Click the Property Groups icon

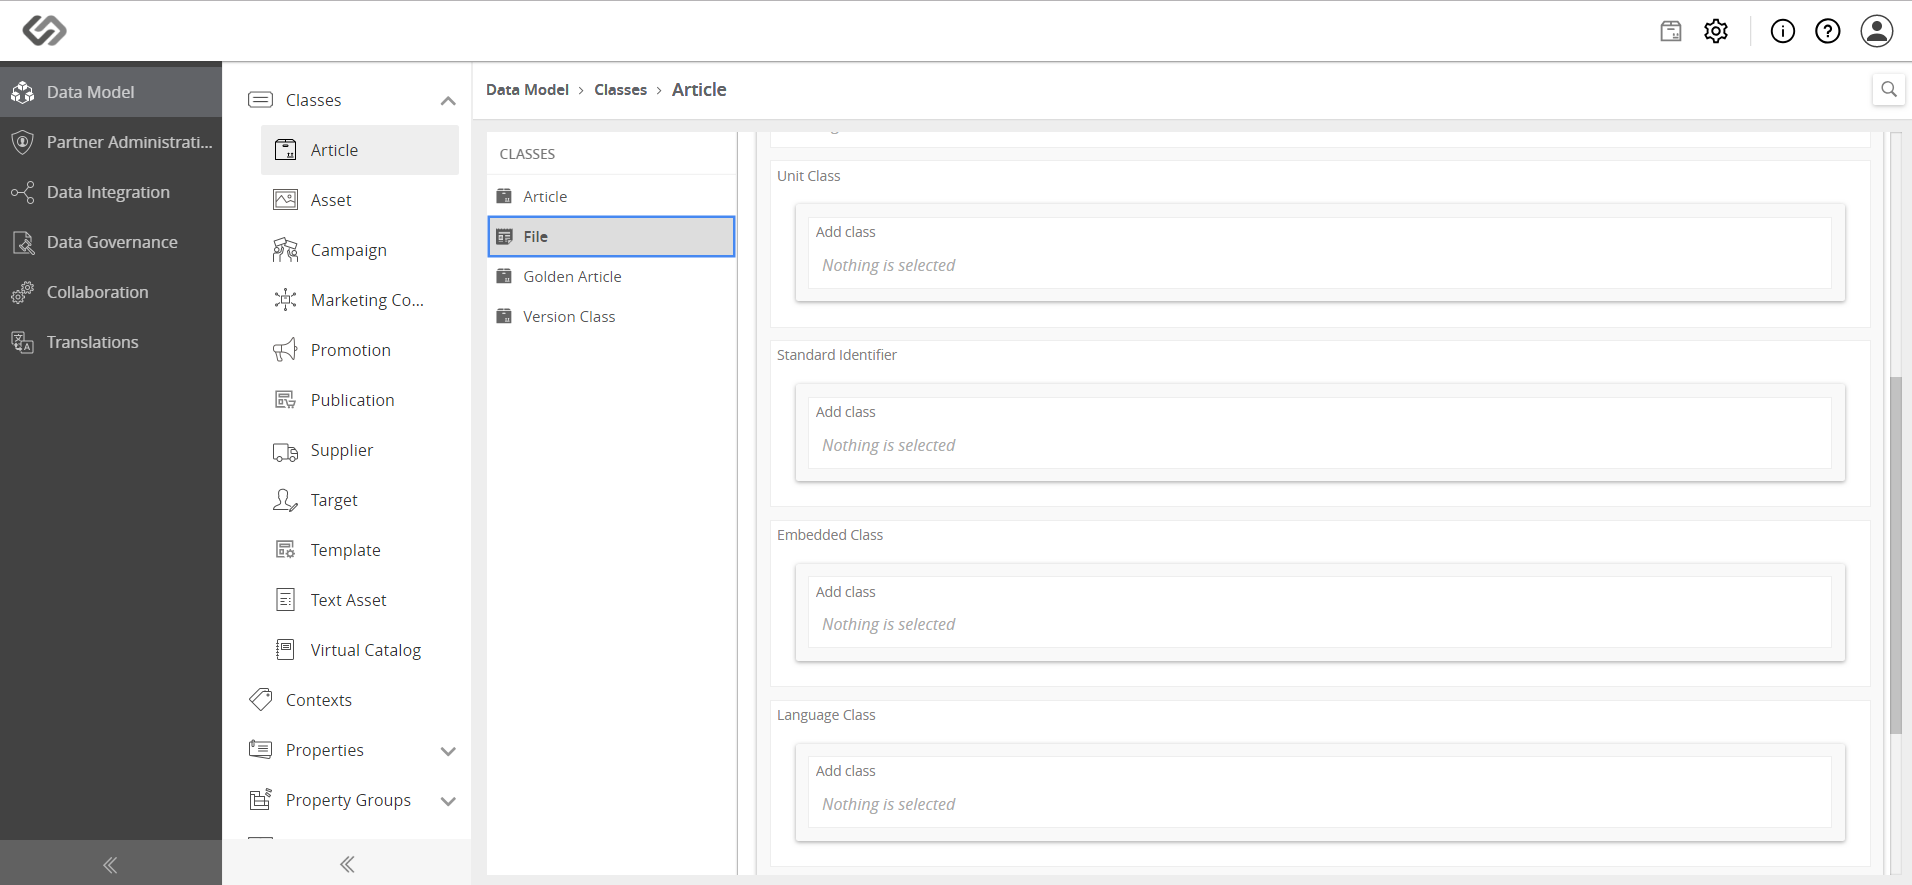point(260,800)
